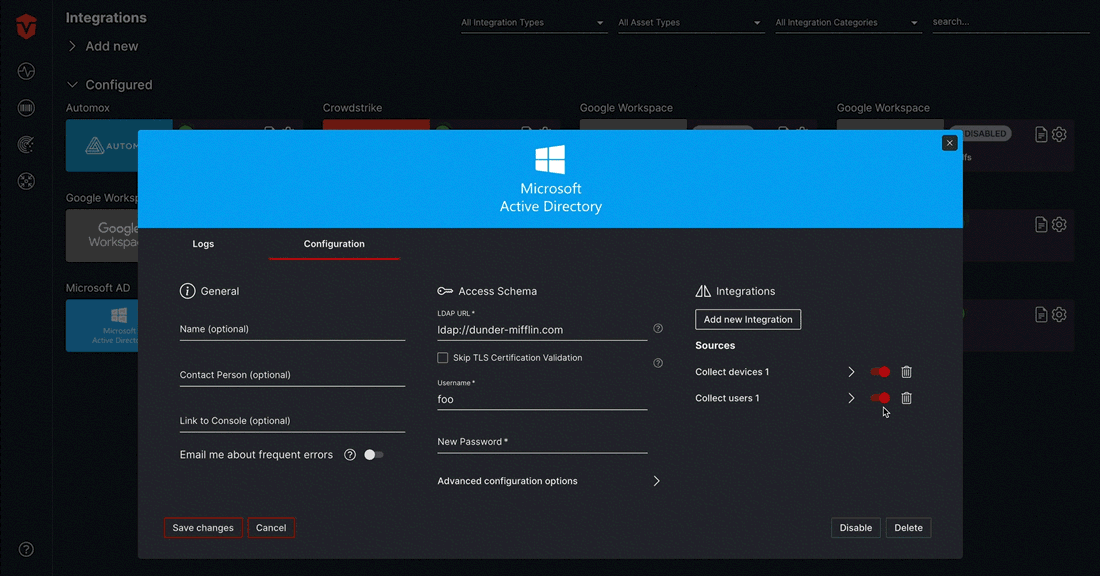The width and height of the screenshot is (1100, 576).
Task: Click the Sources heading
Action: 715,346
